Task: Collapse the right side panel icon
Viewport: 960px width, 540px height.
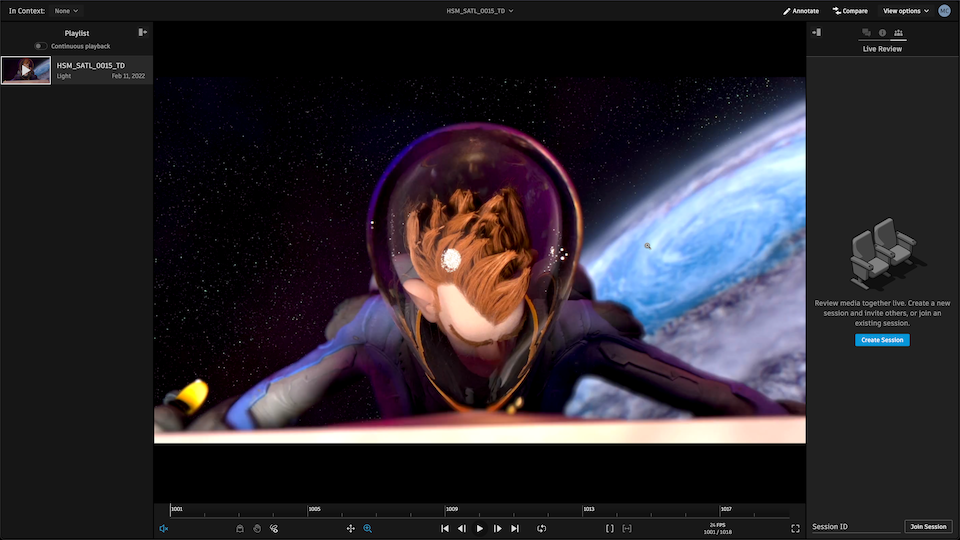Action: click(817, 32)
